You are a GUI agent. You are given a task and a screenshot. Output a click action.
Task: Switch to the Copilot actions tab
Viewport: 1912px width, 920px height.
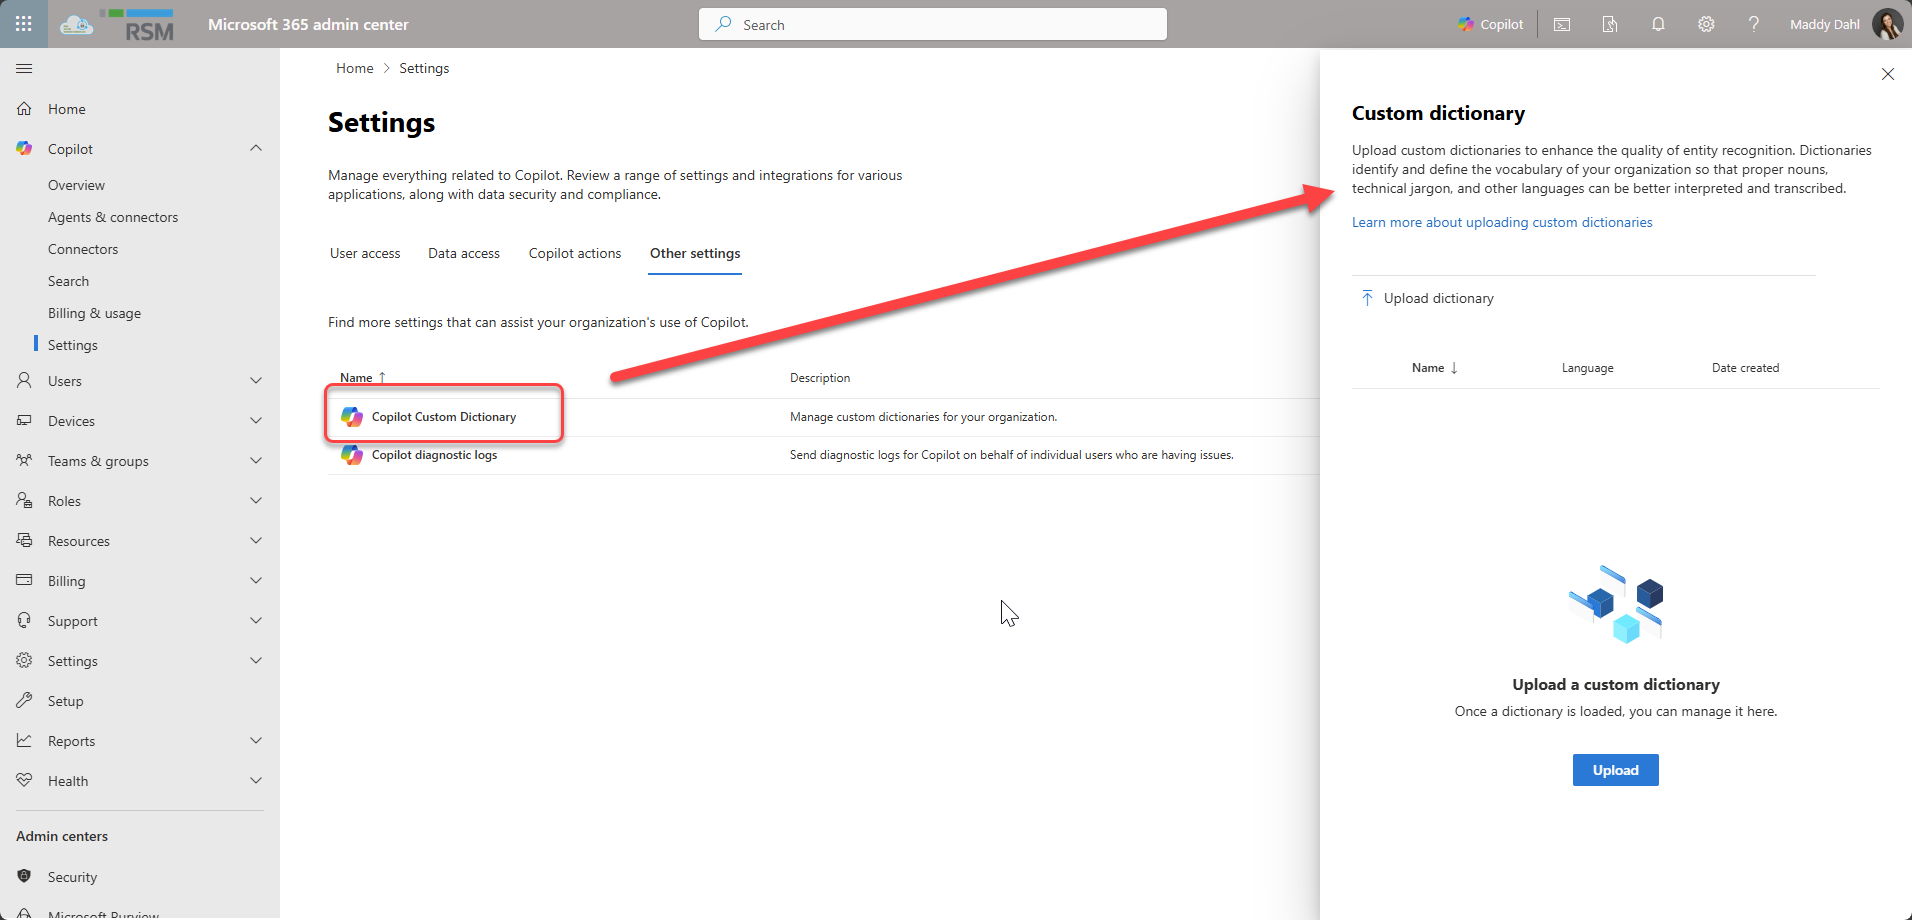pyautogui.click(x=575, y=254)
